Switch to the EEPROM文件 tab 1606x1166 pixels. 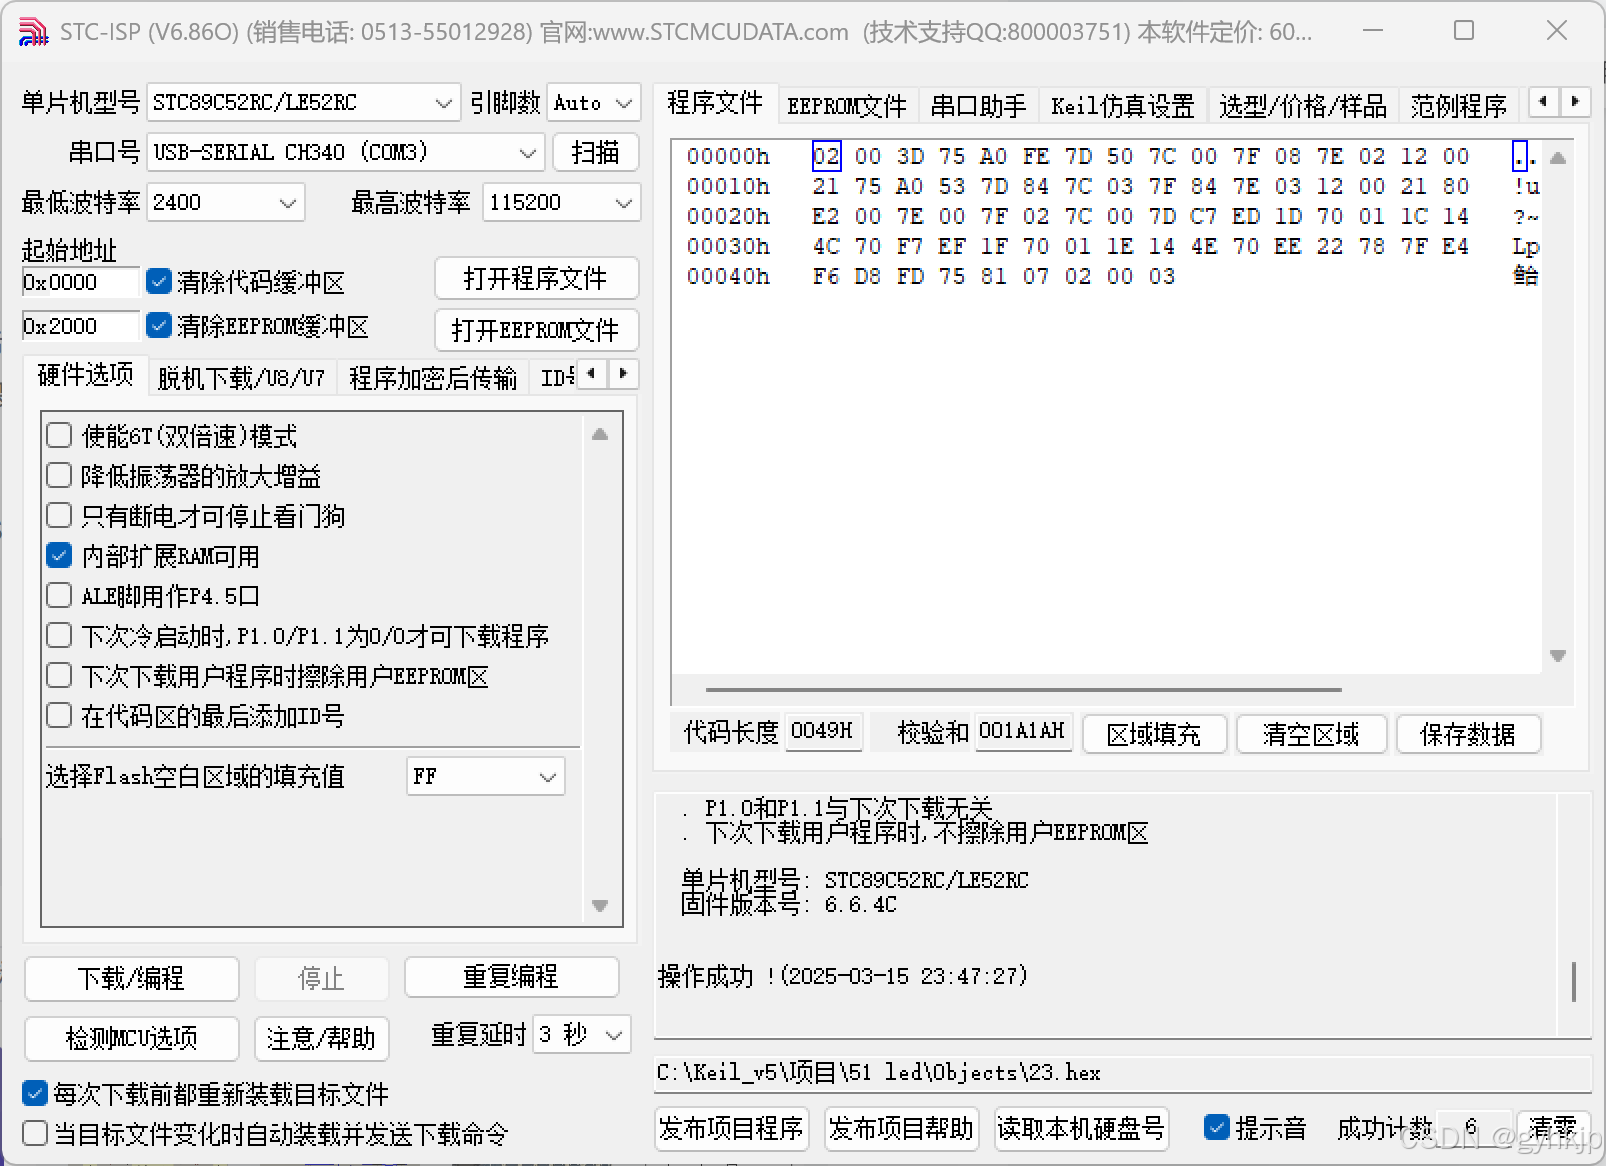(847, 105)
